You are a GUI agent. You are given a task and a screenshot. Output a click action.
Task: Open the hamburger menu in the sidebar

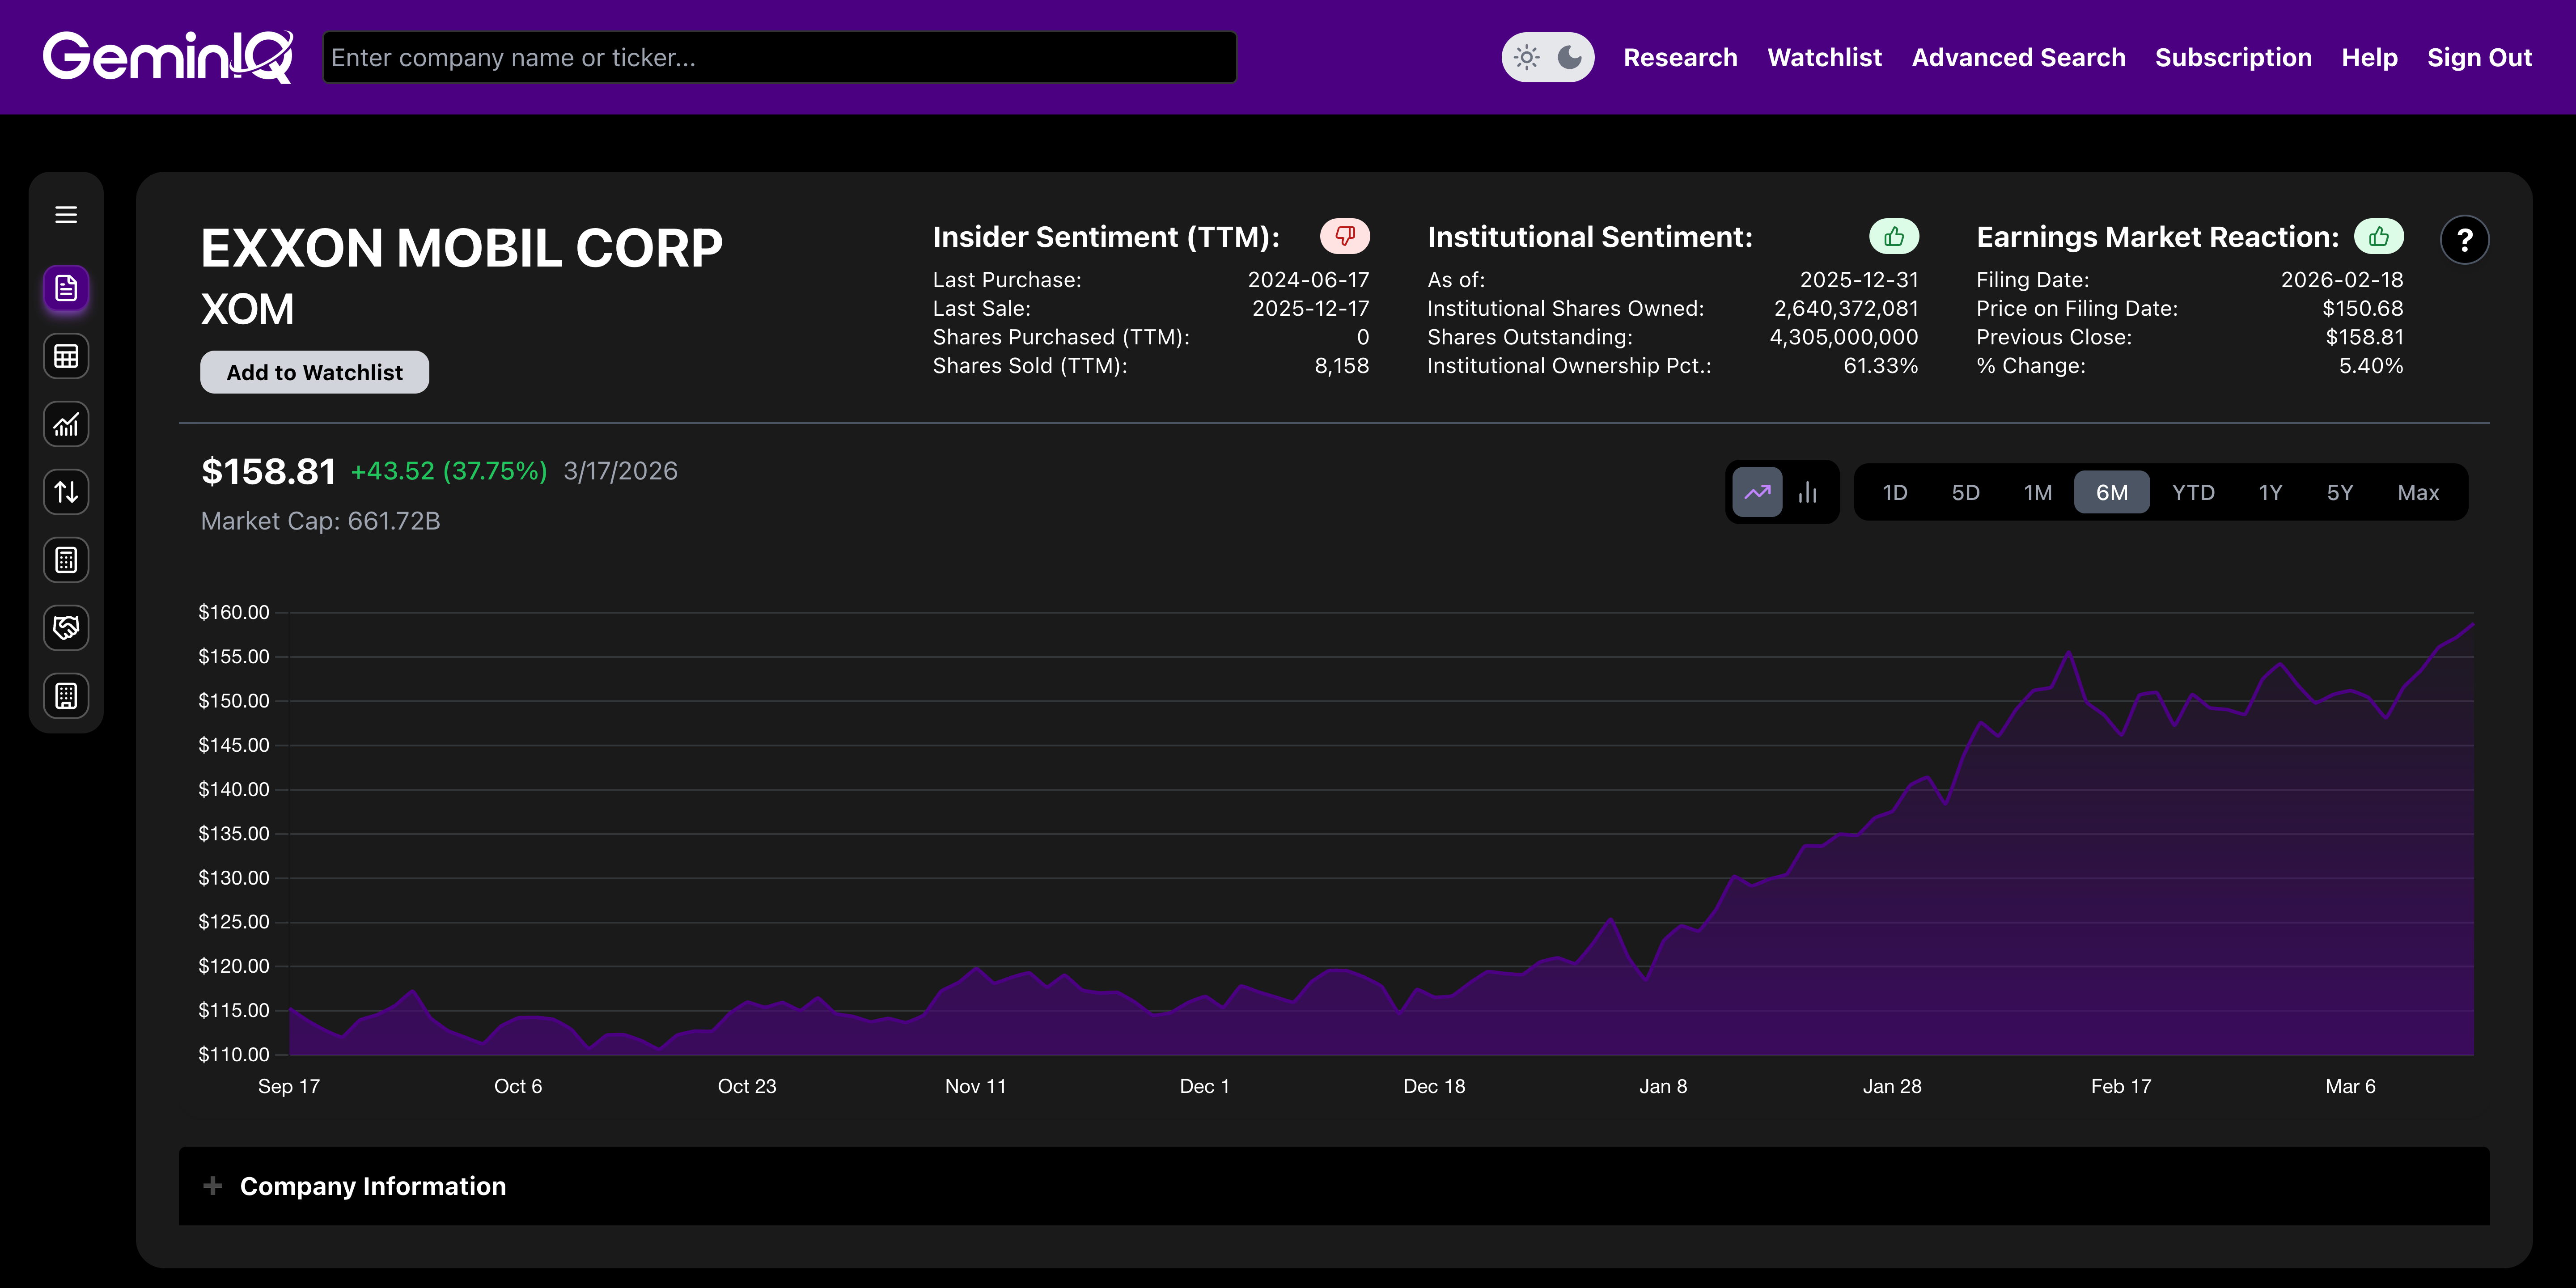(66, 214)
